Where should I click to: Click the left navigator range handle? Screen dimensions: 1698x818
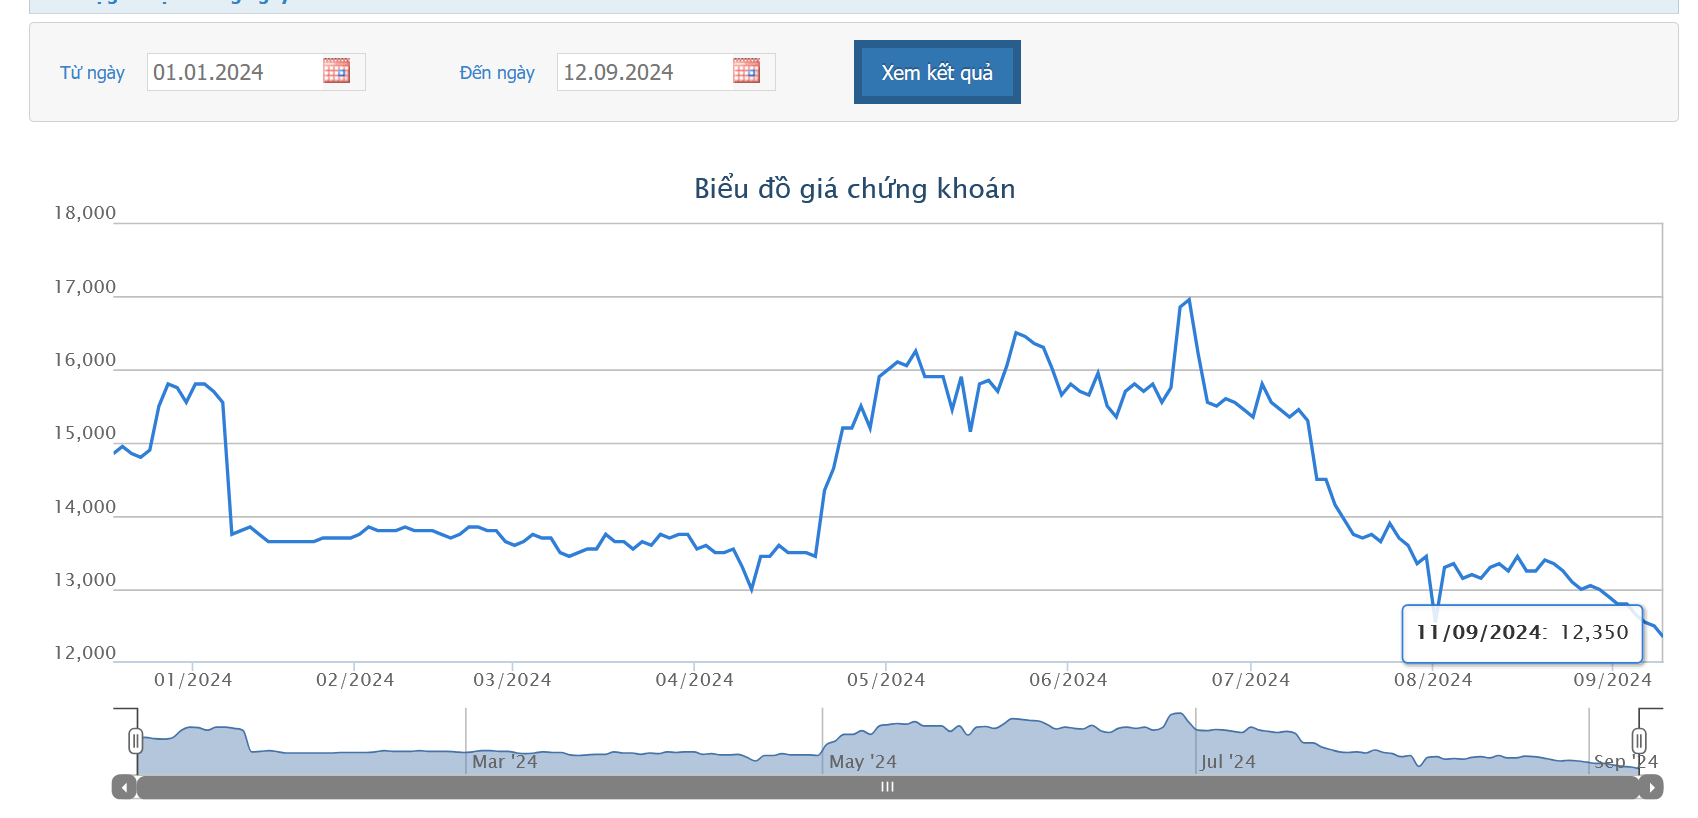135,741
